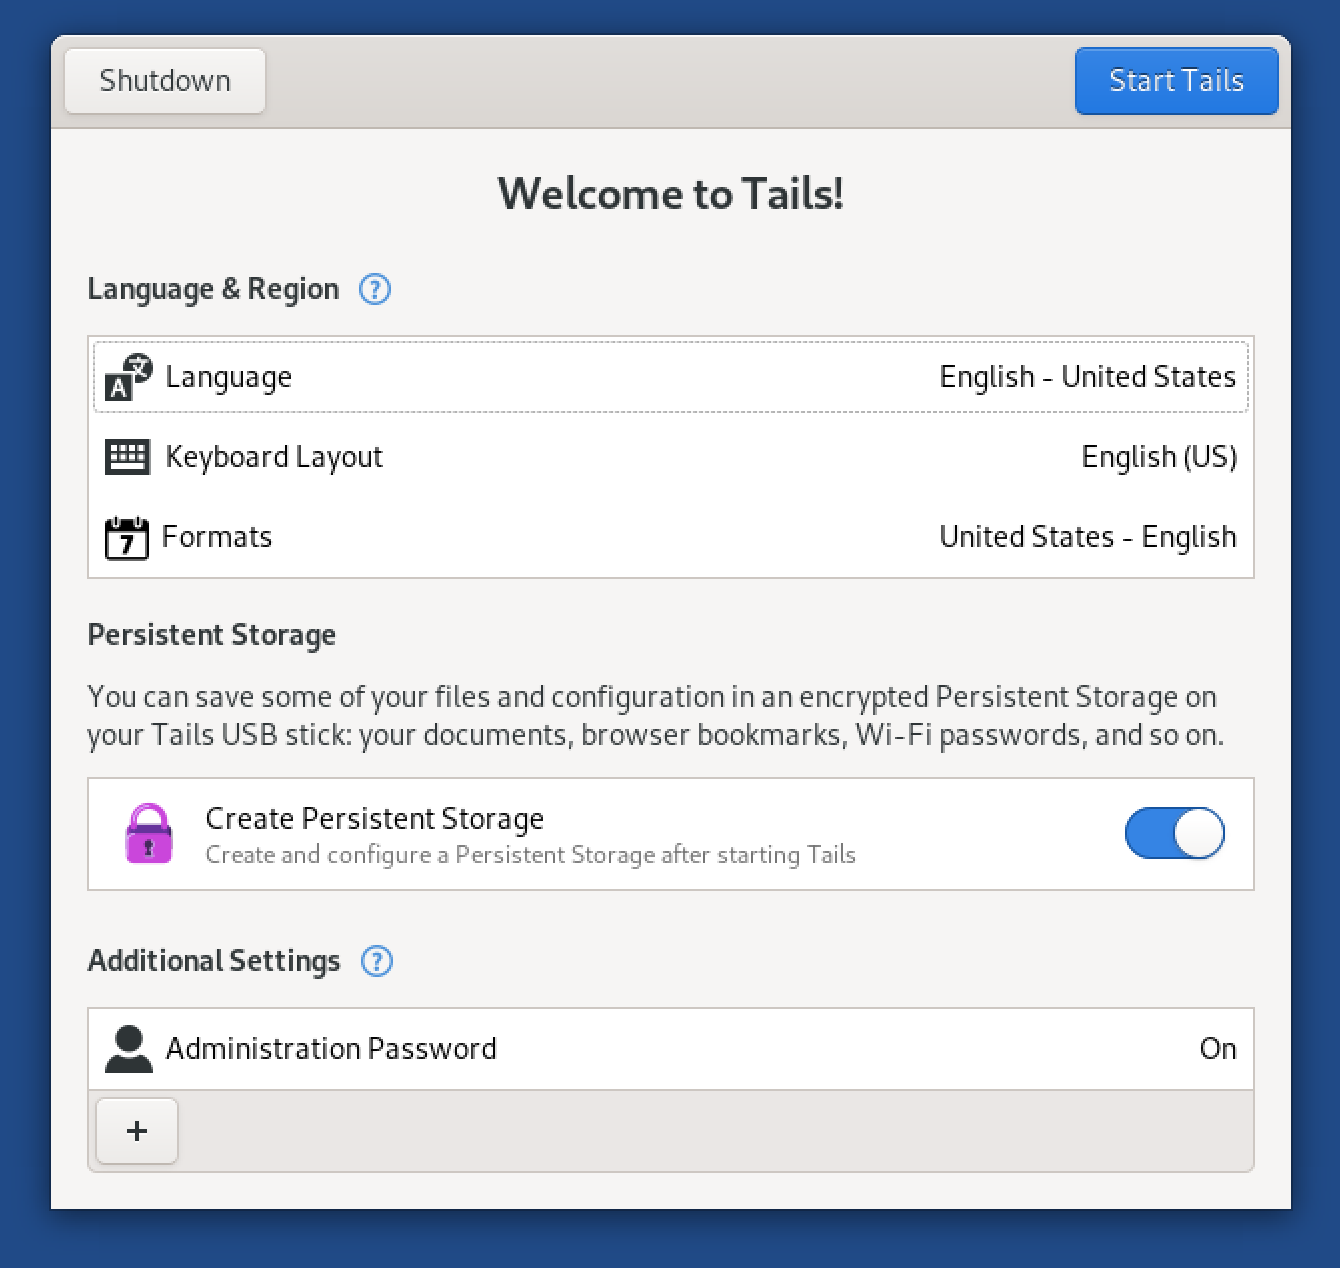
Task: Click the Additional Settings help question mark
Action: click(x=377, y=961)
